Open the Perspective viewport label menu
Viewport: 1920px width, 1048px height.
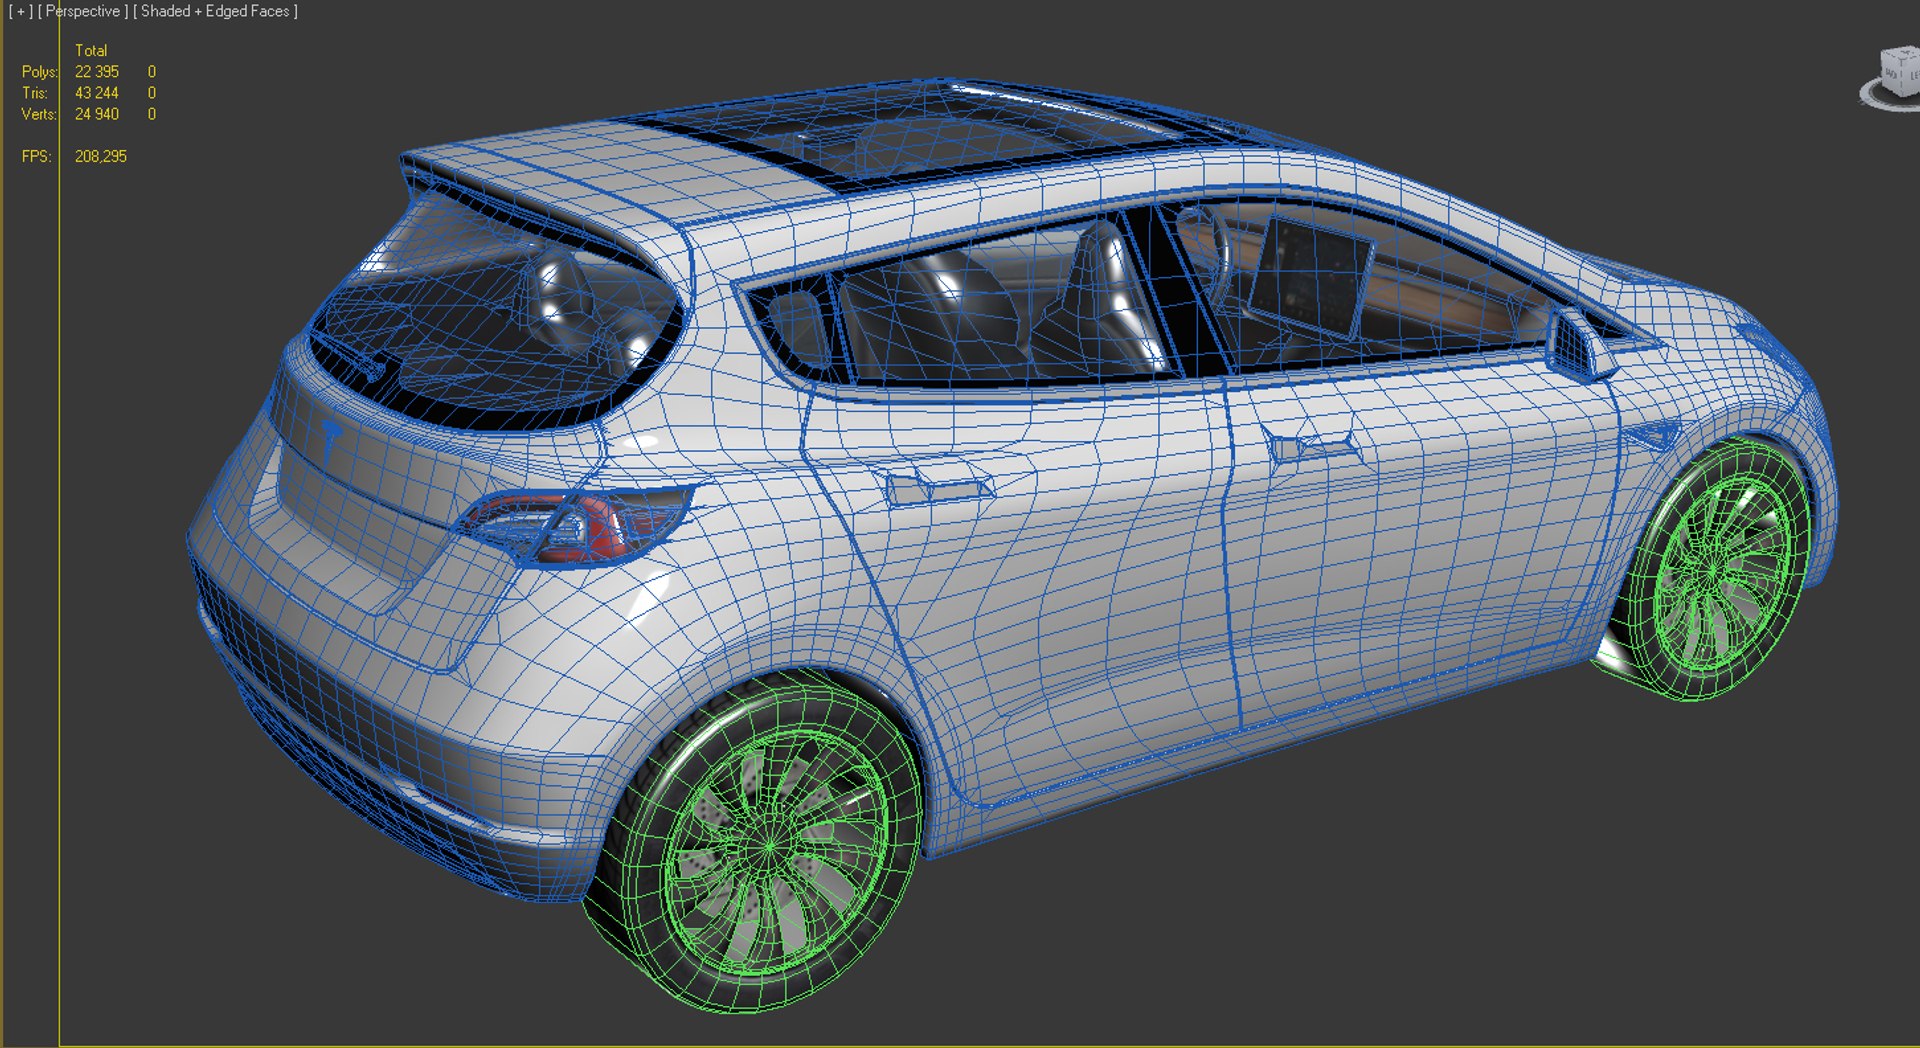coord(83,11)
